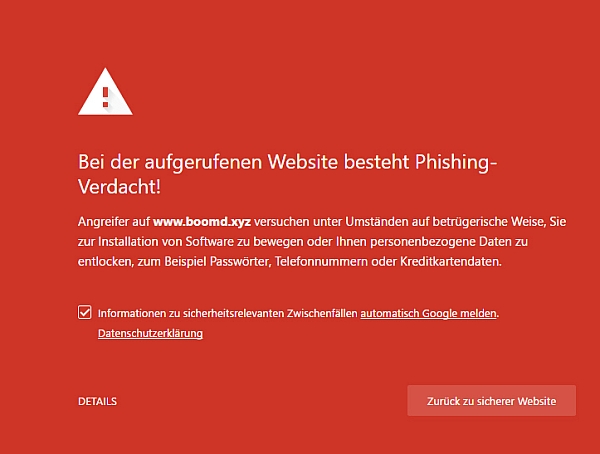The image size is (600, 454).
Task: Click 'Angreifer auf' at the paragraph start
Action: [x=114, y=222]
